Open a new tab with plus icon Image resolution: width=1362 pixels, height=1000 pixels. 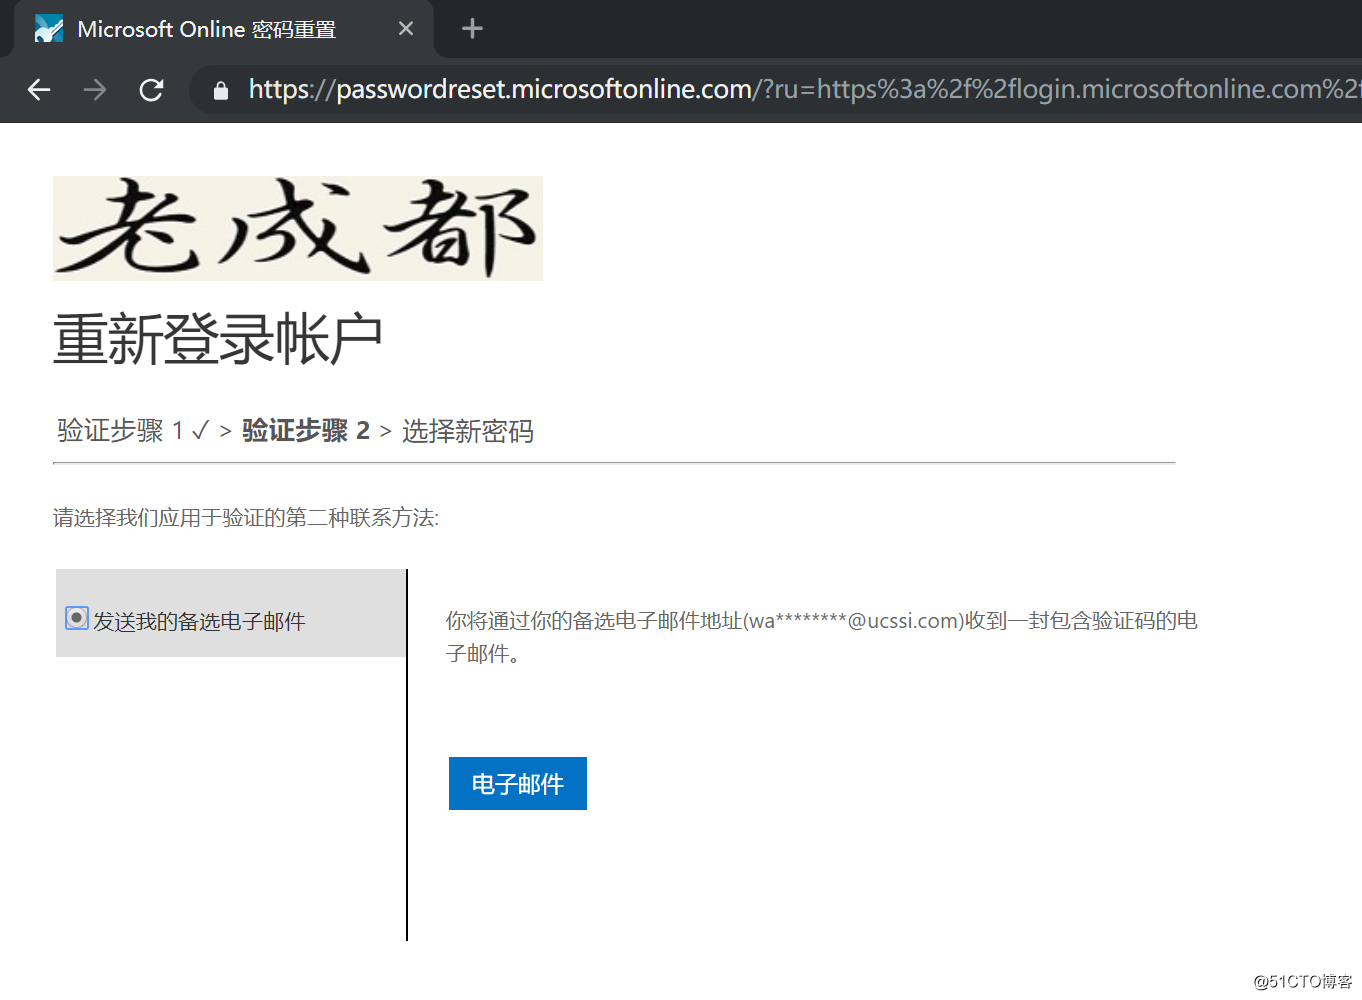click(472, 29)
